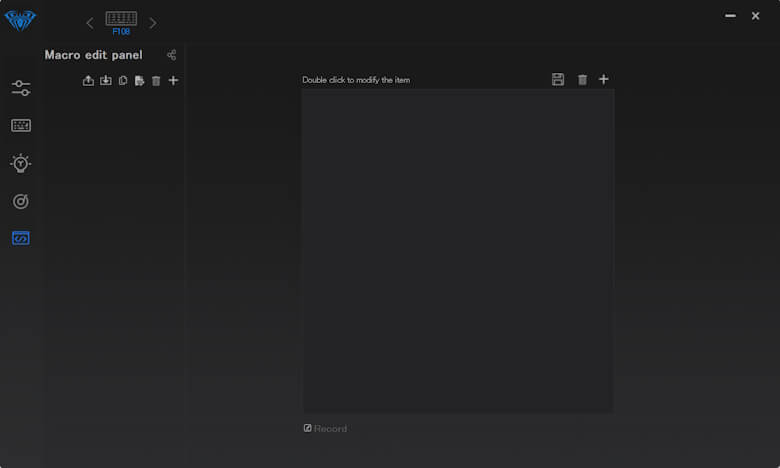Select the F108 keyboard device
This screenshot has width=780, height=468.
click(121, 23)
